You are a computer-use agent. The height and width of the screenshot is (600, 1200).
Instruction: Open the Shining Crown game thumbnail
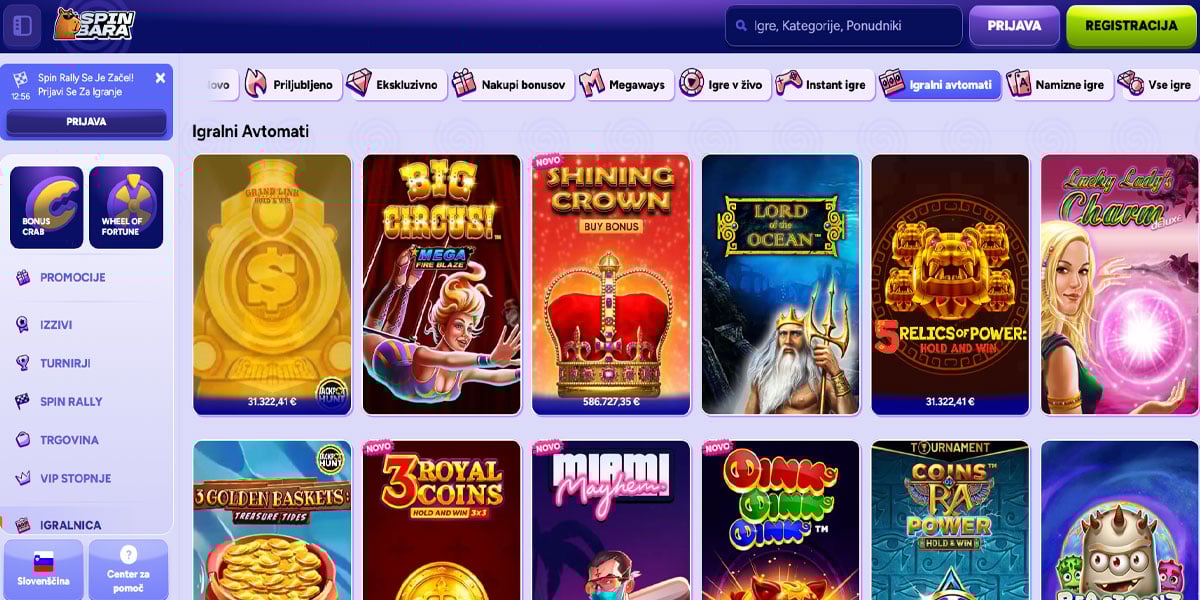tap(611, 284)
